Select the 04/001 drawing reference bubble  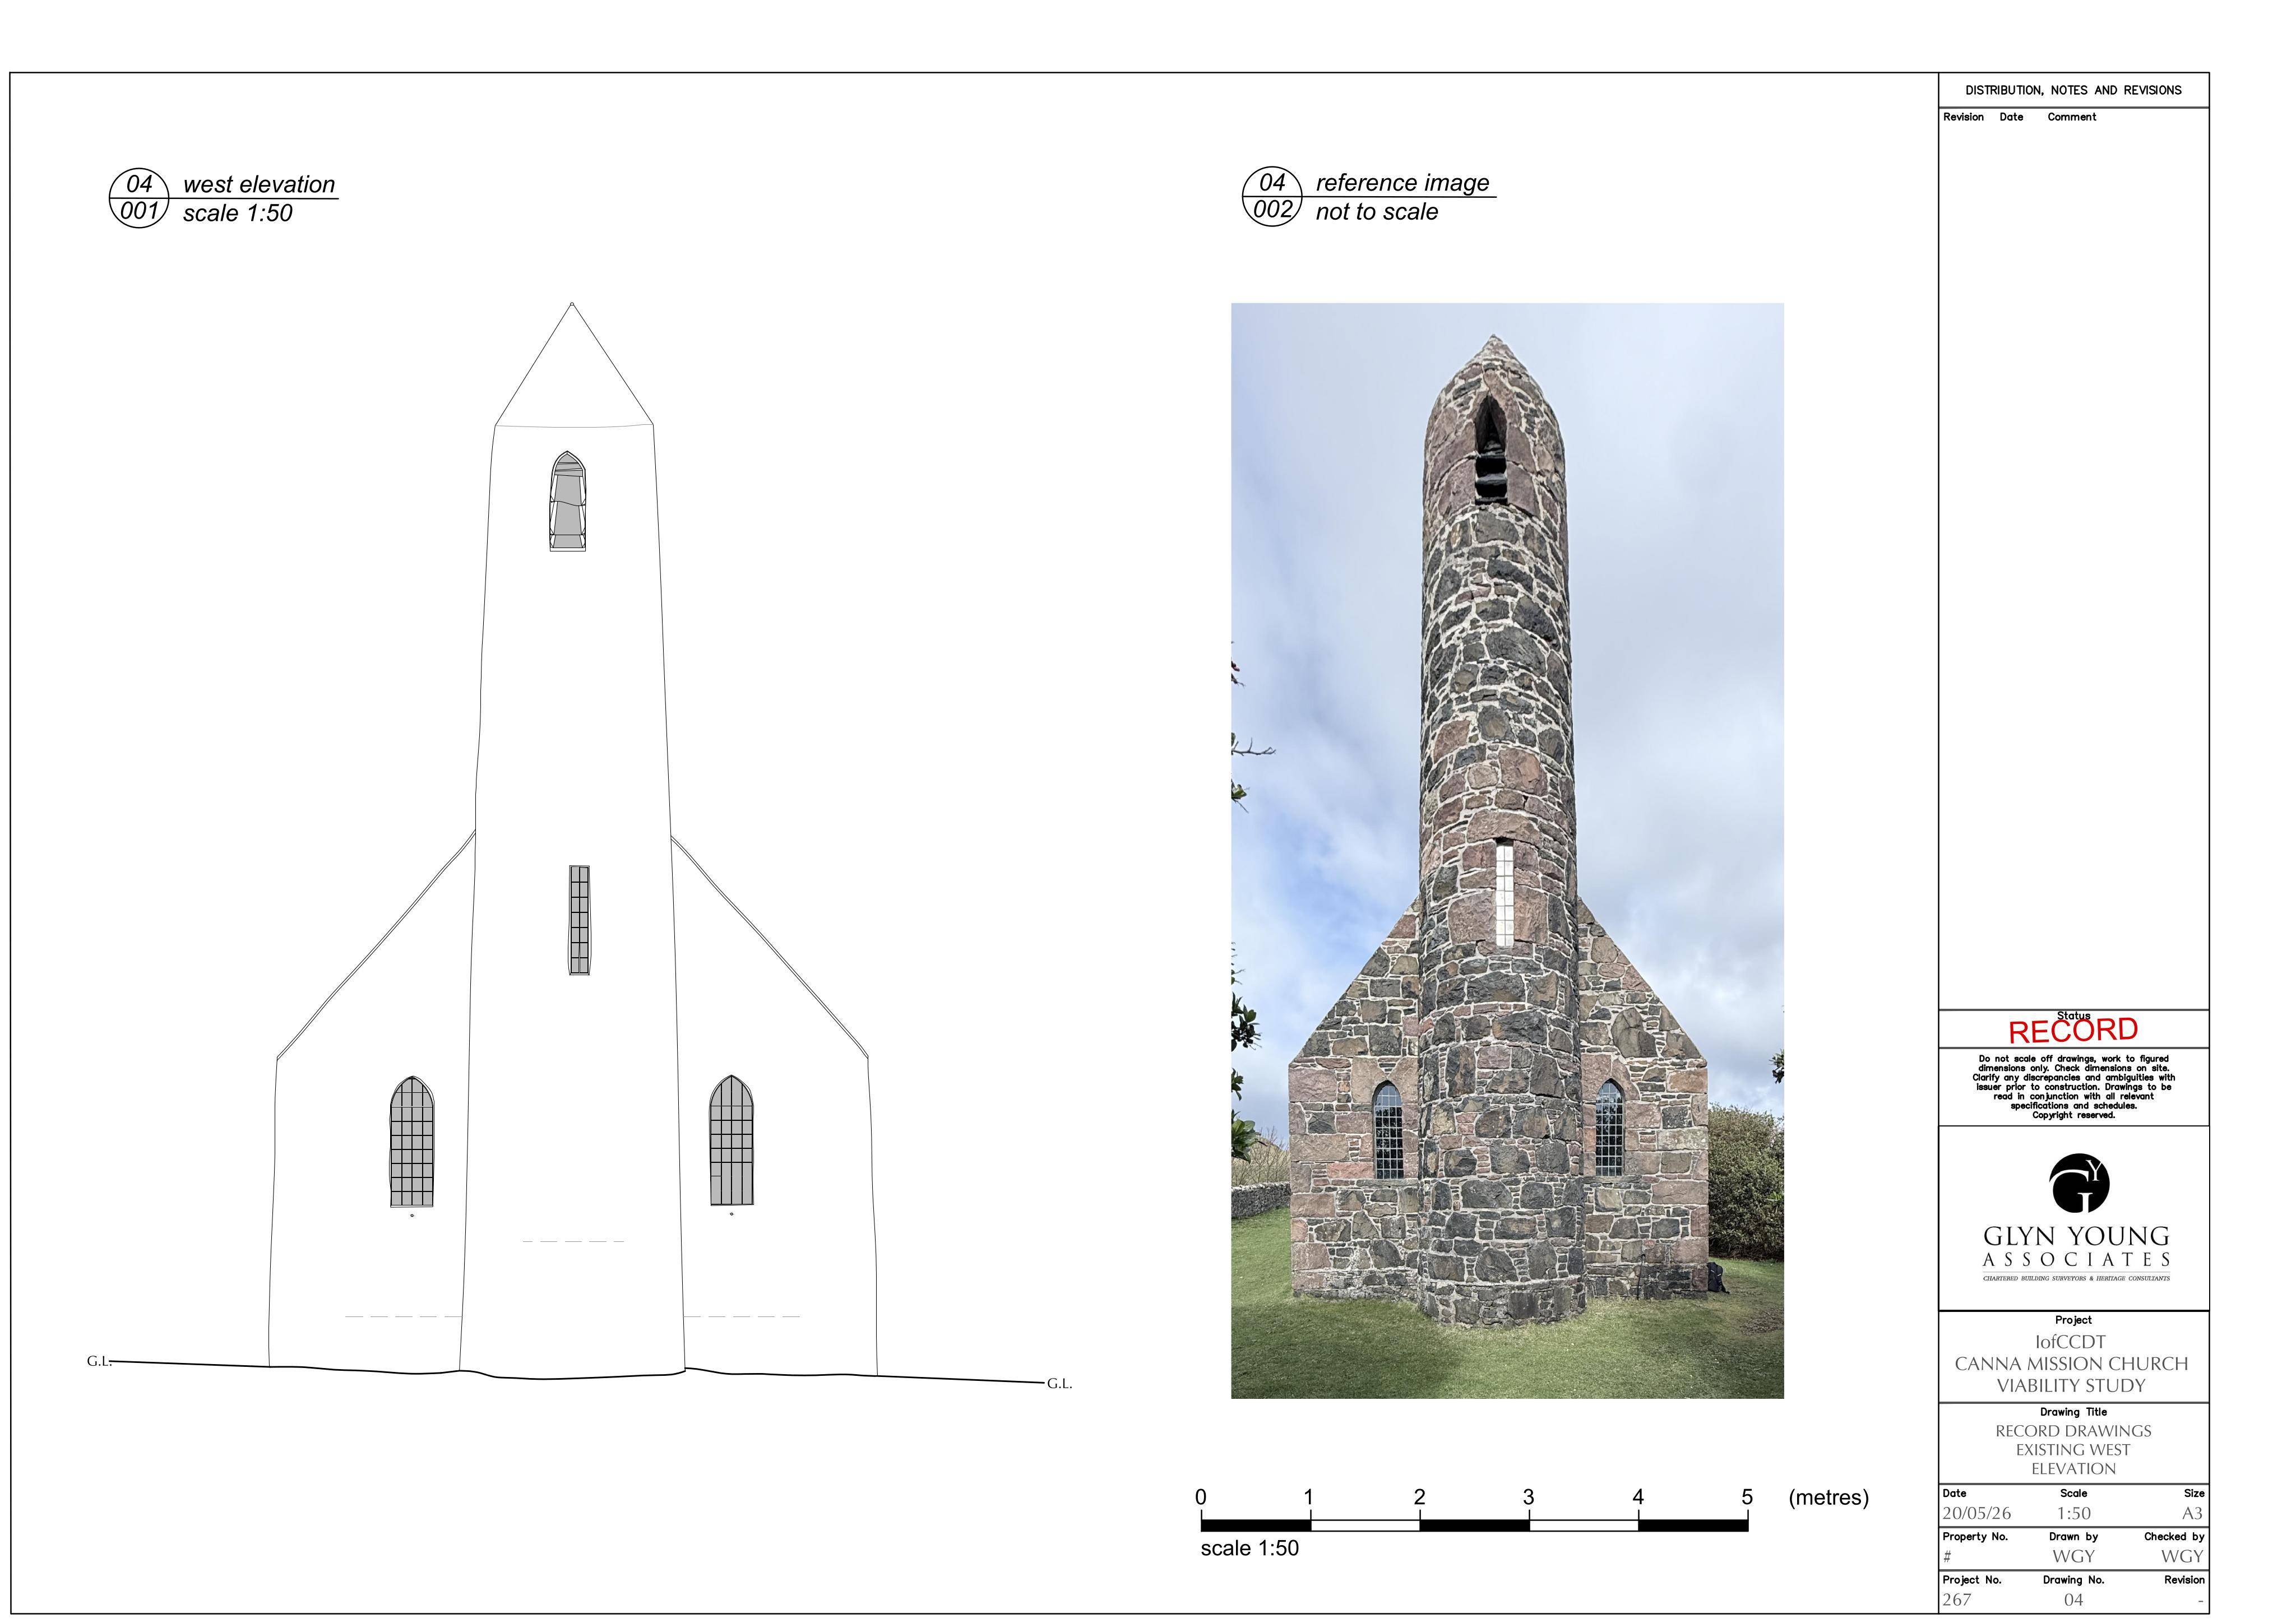(139, 198)
